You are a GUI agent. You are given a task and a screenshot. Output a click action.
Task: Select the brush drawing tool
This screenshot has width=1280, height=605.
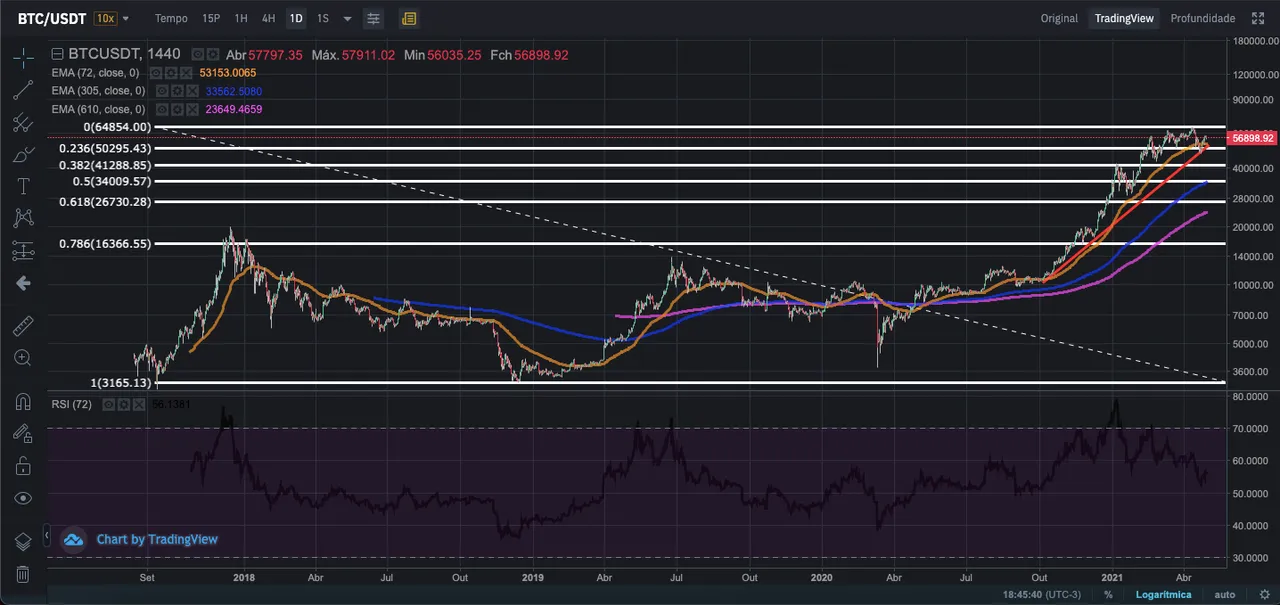point(23,155)
